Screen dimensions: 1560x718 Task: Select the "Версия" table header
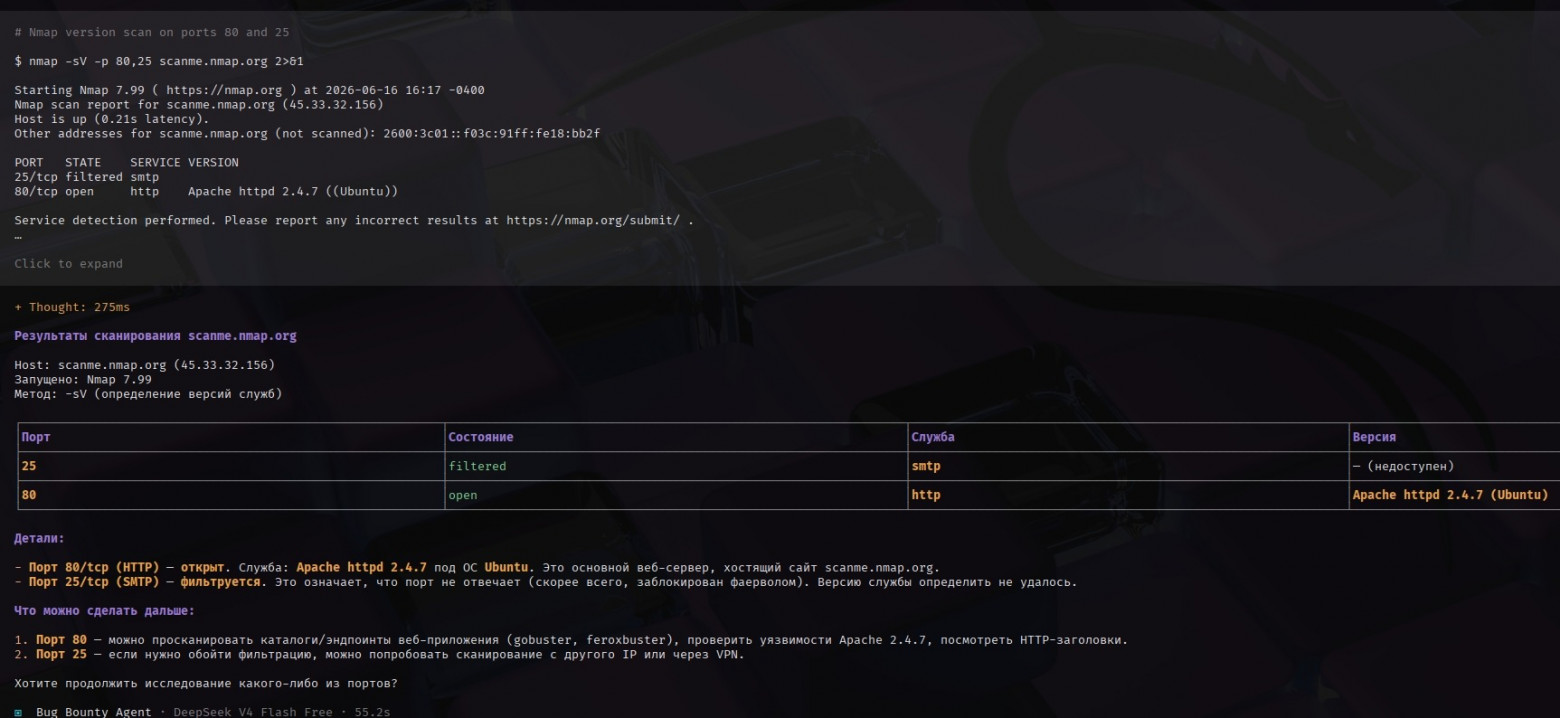point(1374,437)
